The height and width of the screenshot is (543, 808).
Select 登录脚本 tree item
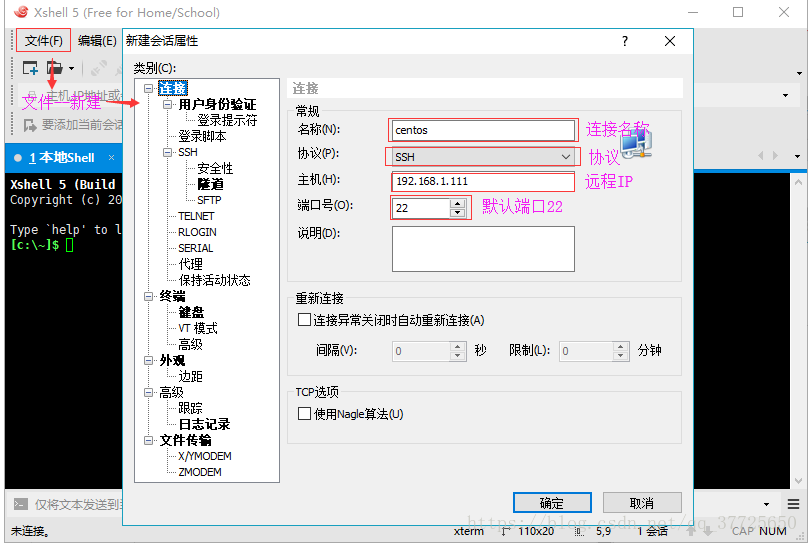tap(202, 137)
